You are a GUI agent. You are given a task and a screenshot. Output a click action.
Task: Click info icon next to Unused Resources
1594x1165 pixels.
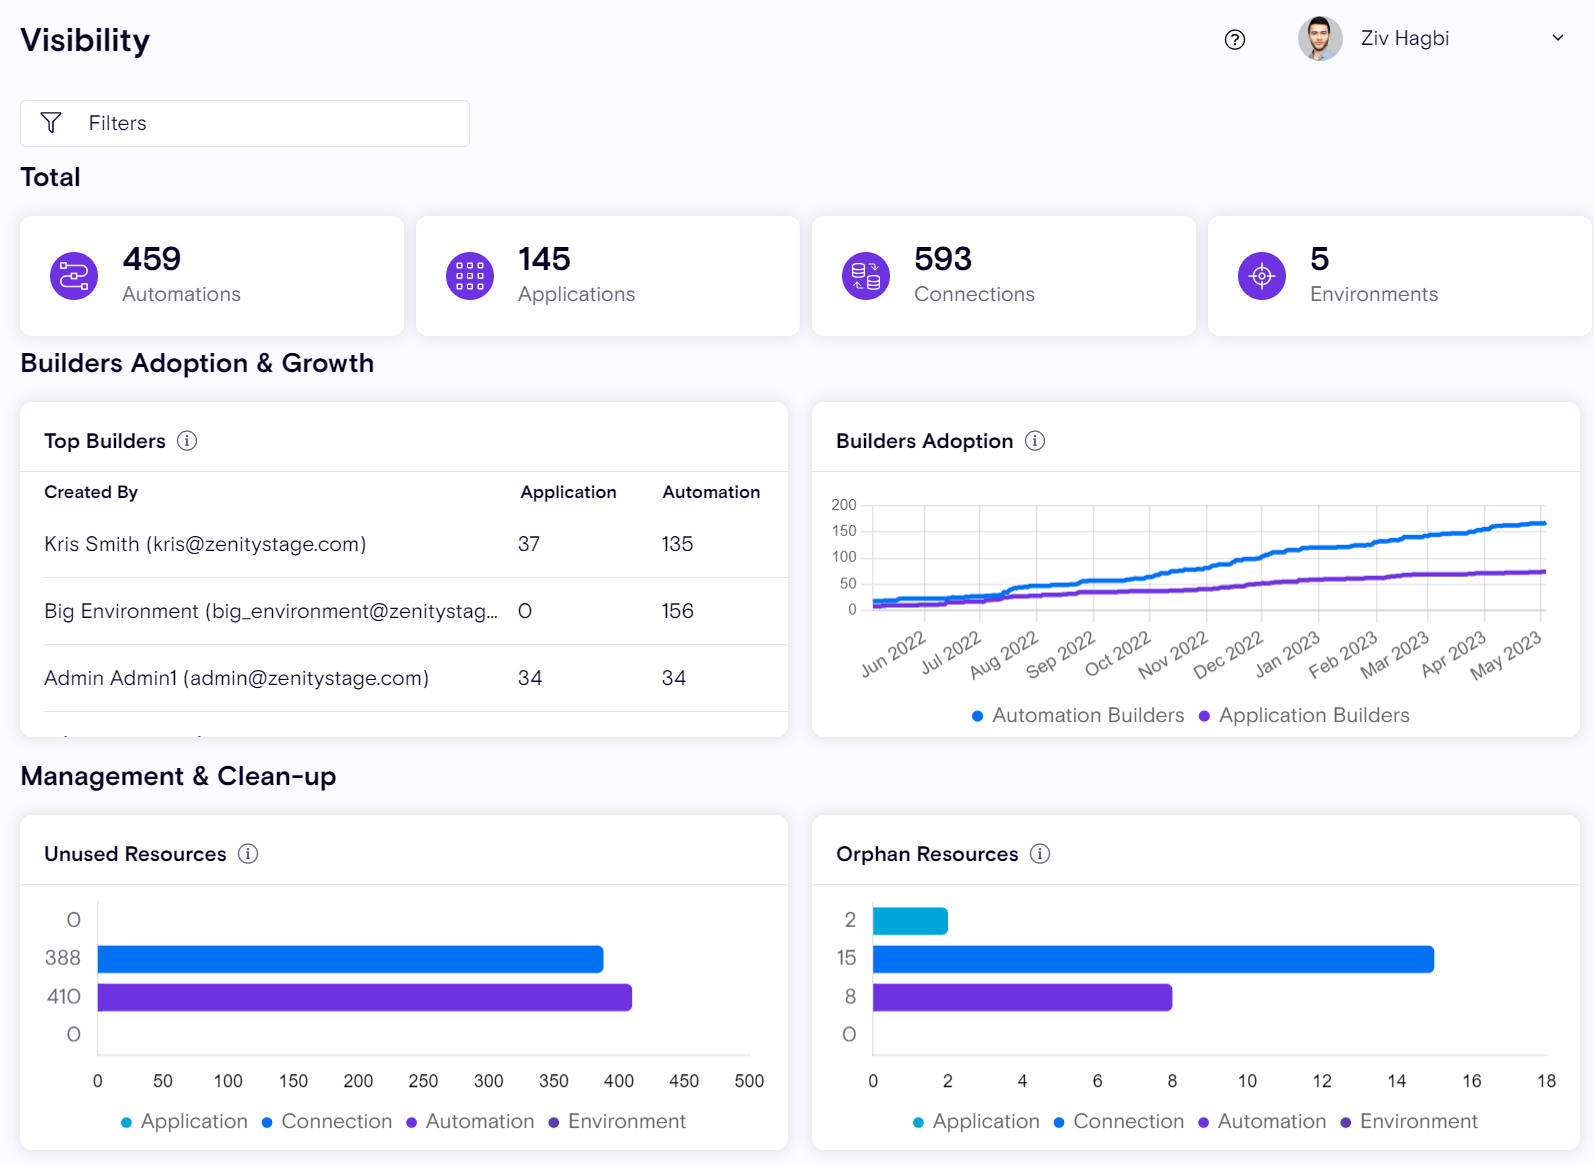pyautogui.click(x=248, y=854)
